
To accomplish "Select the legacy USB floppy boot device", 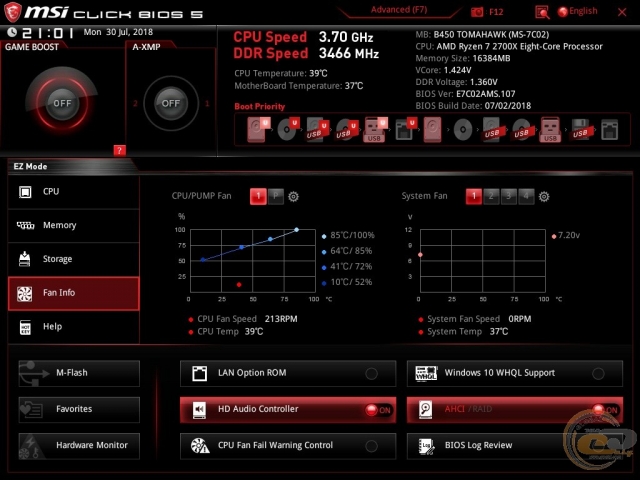I will pyautogui.click(x=580, y=130).
